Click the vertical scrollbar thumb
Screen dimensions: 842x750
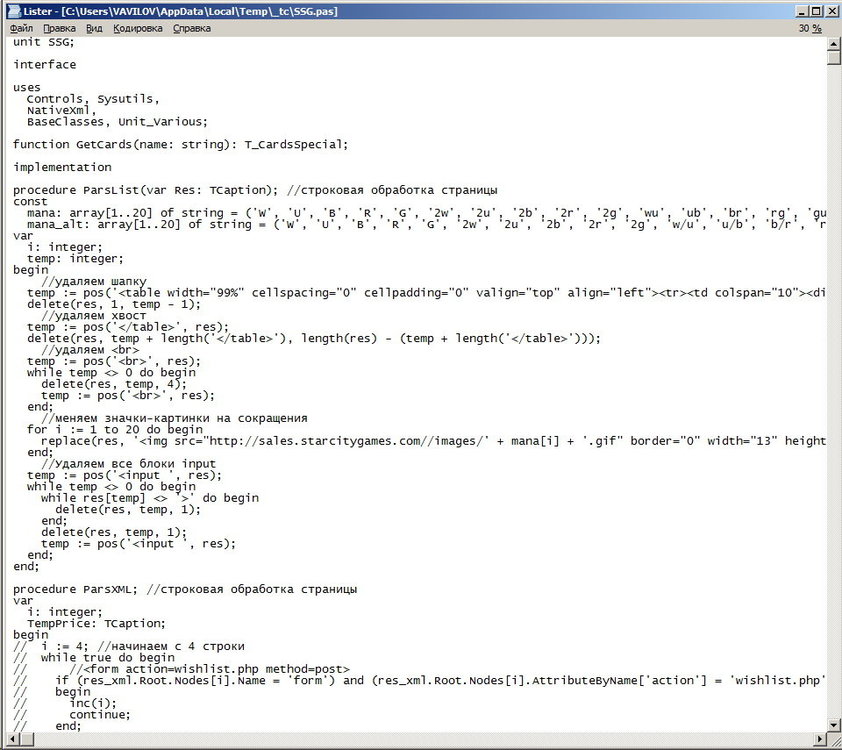[x=833, y=55]
